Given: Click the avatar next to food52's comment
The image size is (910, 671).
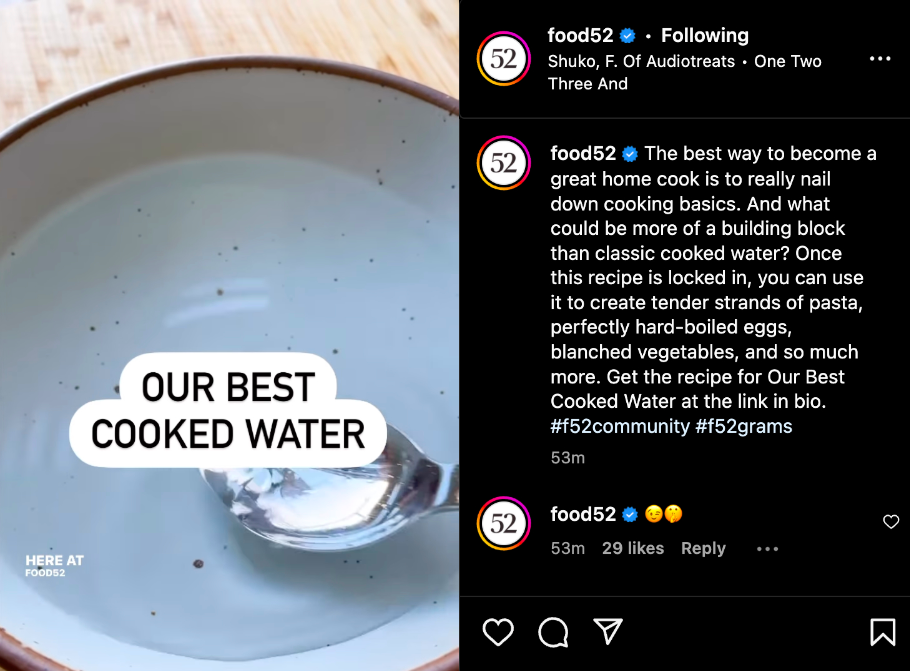Looking at the screenshot, I should coord(503,523).
